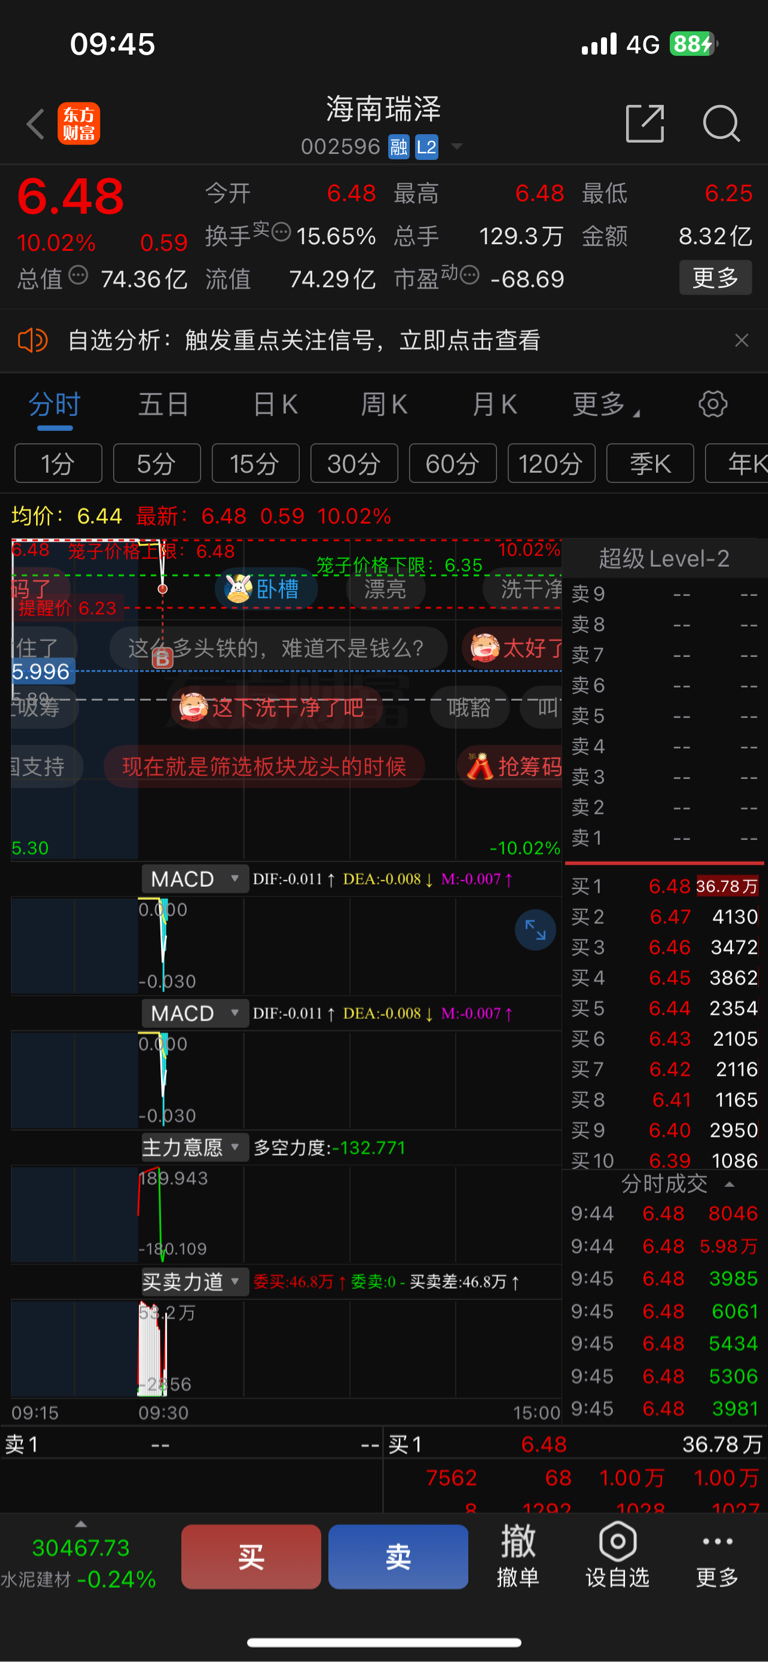768x1662 pixels.
Task: Tap 买1 row at 6.48
Action: (665, 886)
